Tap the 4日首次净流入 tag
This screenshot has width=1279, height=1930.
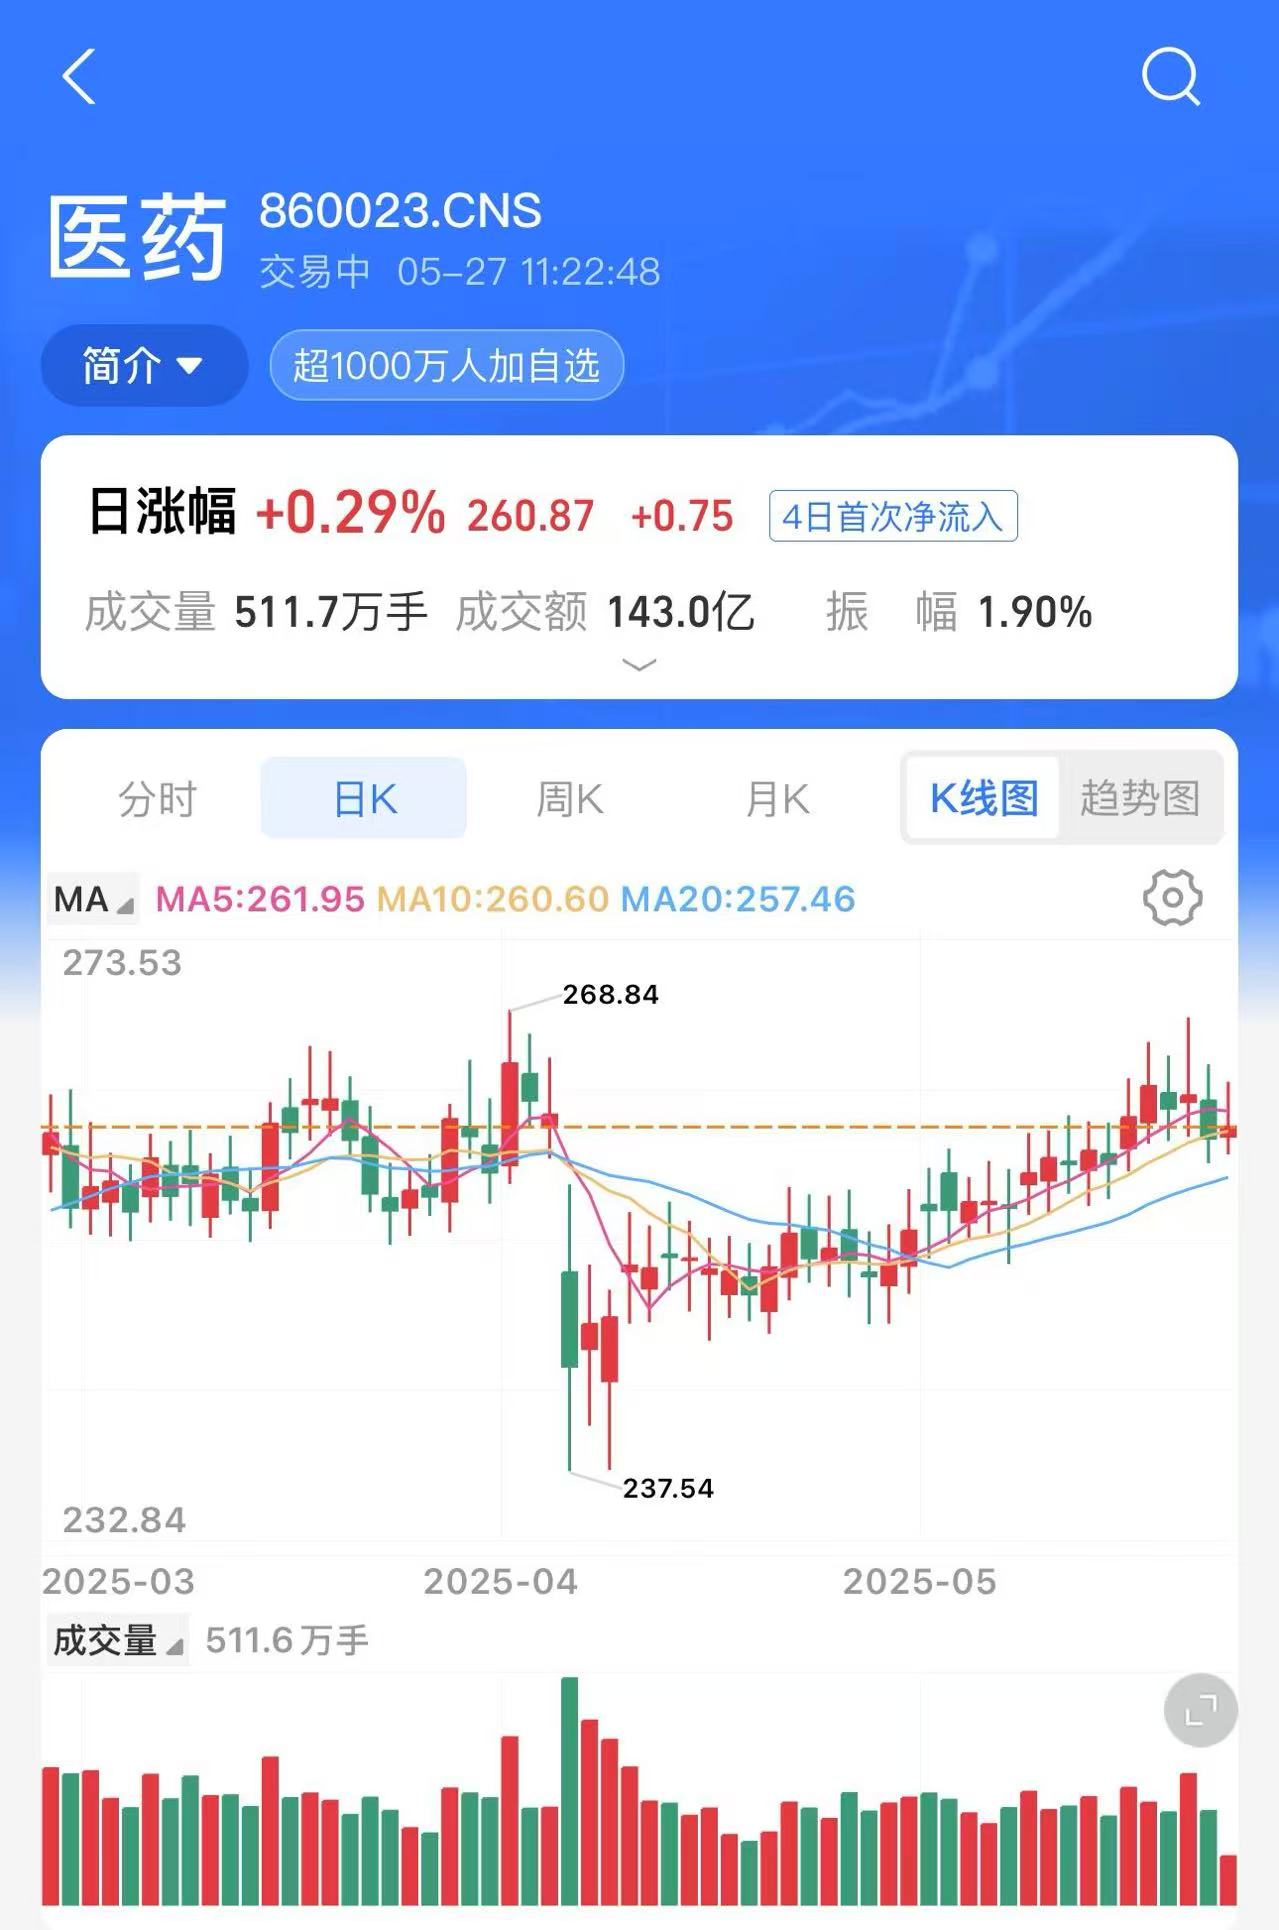pos(893,516)
